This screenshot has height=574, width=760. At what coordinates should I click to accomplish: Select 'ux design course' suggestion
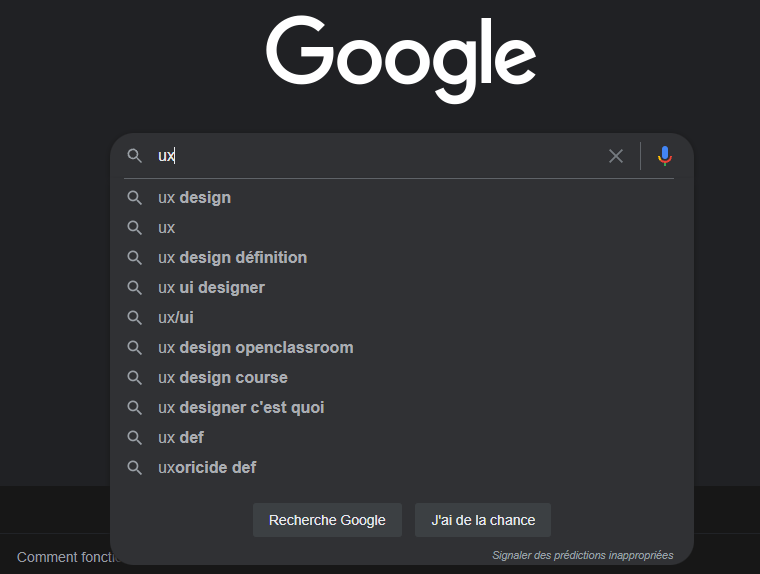[x=401, y=378]
